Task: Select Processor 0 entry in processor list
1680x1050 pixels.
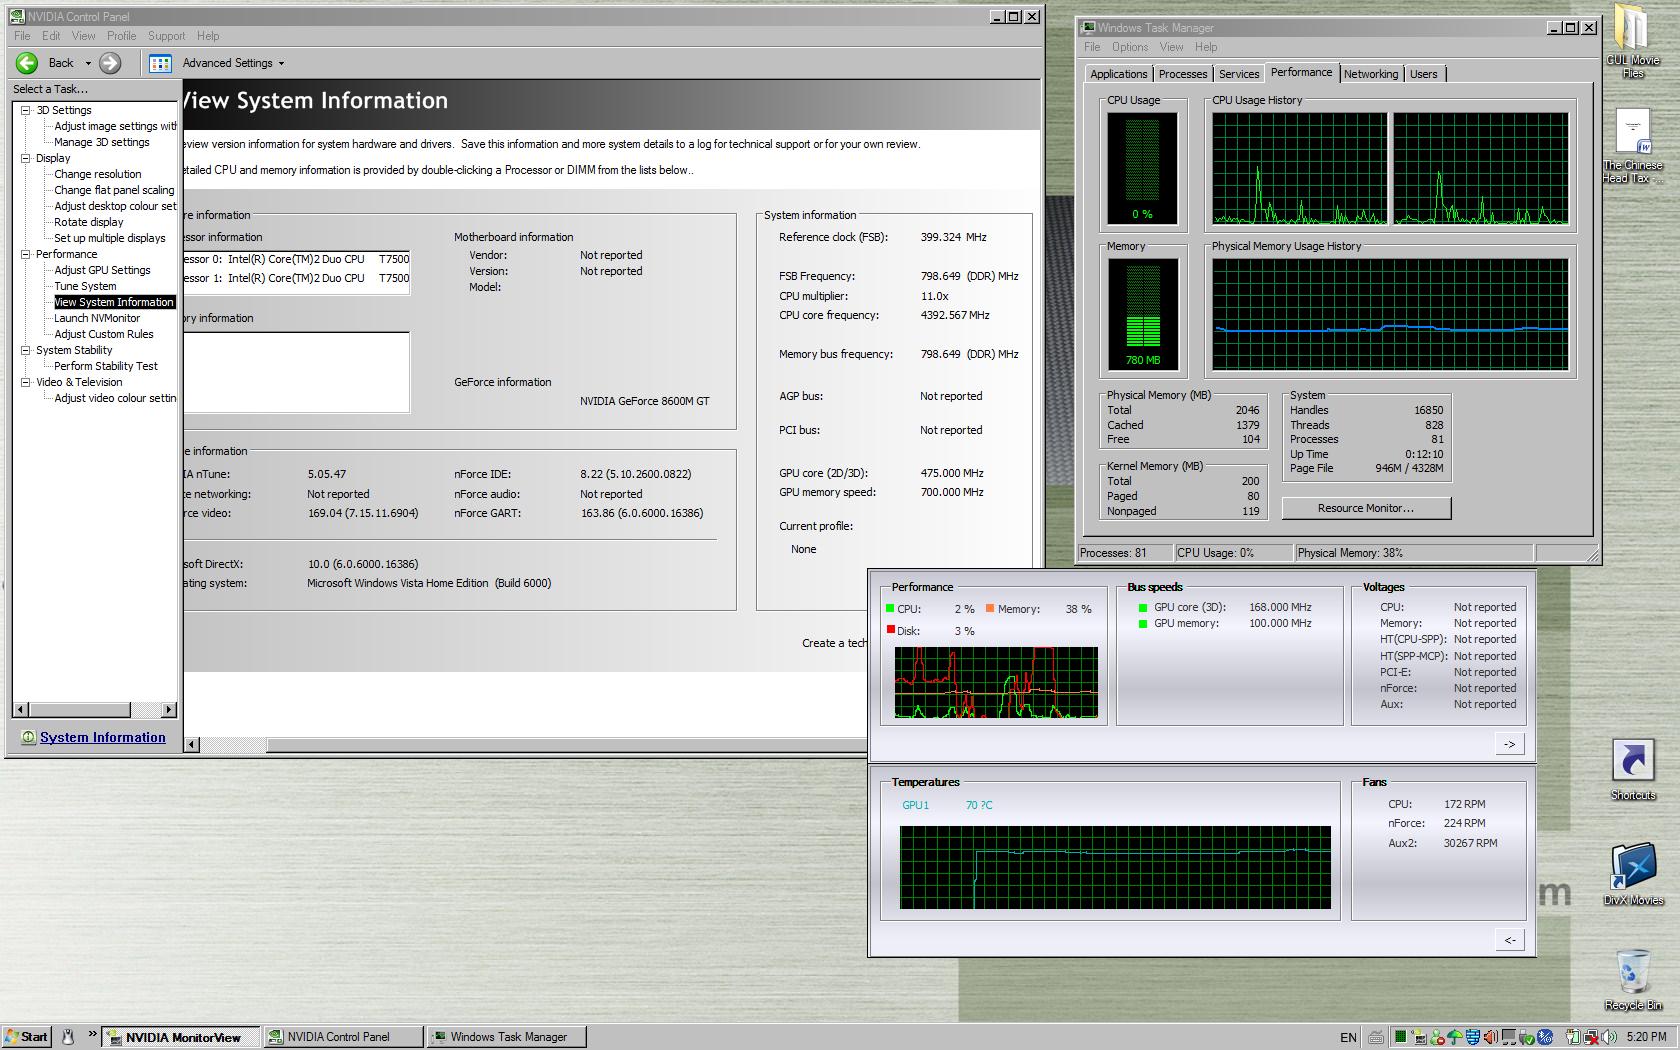Action: [x=297, y=259]
